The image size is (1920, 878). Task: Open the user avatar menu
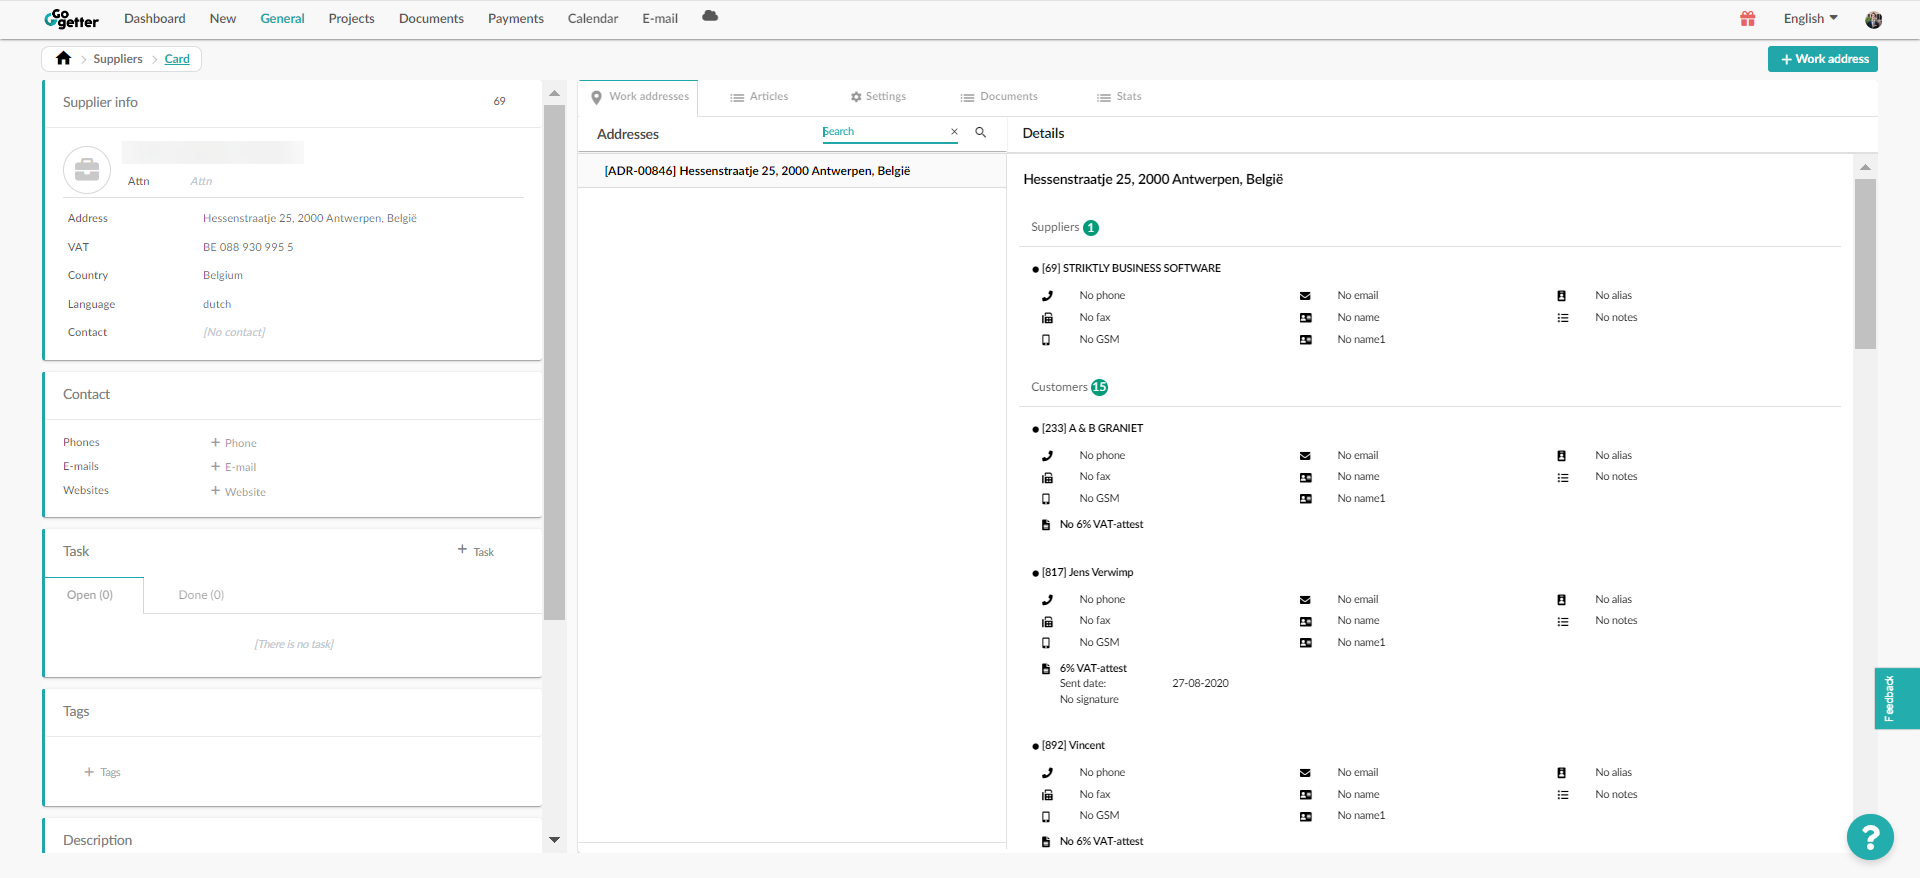tap(1874, 19)
